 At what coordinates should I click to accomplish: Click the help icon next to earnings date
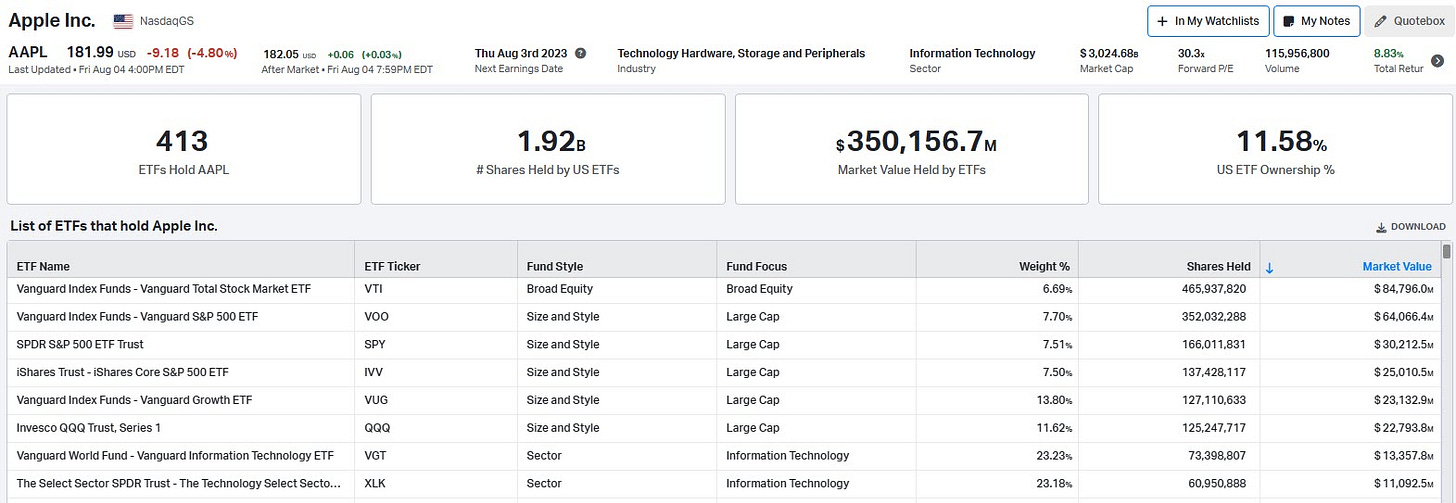click(581, 53)
